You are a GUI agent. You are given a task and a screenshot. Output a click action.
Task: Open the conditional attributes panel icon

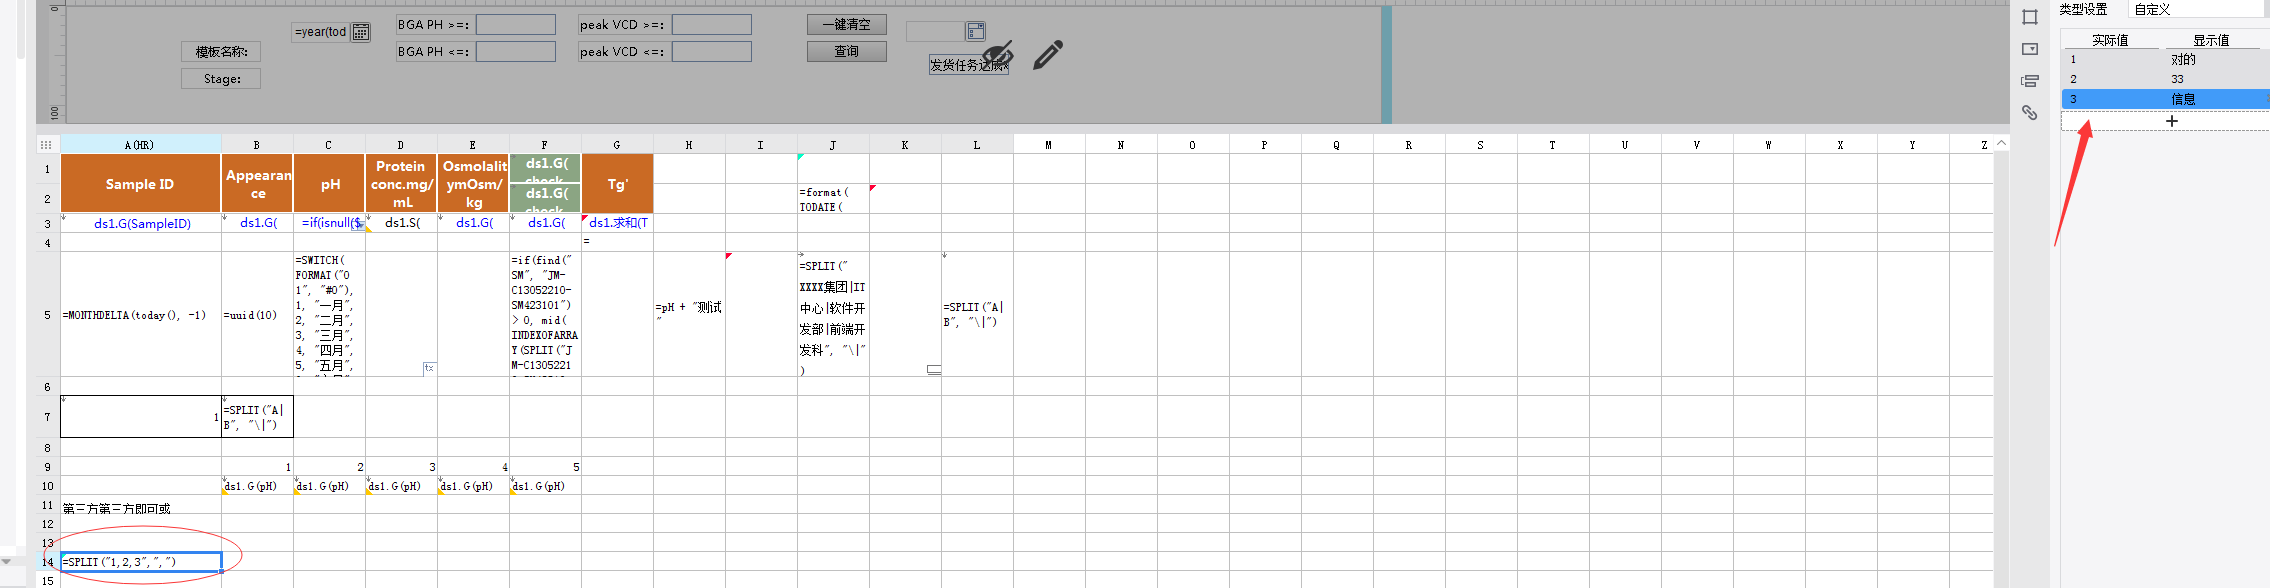pyautogui.click(x=2029, y=81)
